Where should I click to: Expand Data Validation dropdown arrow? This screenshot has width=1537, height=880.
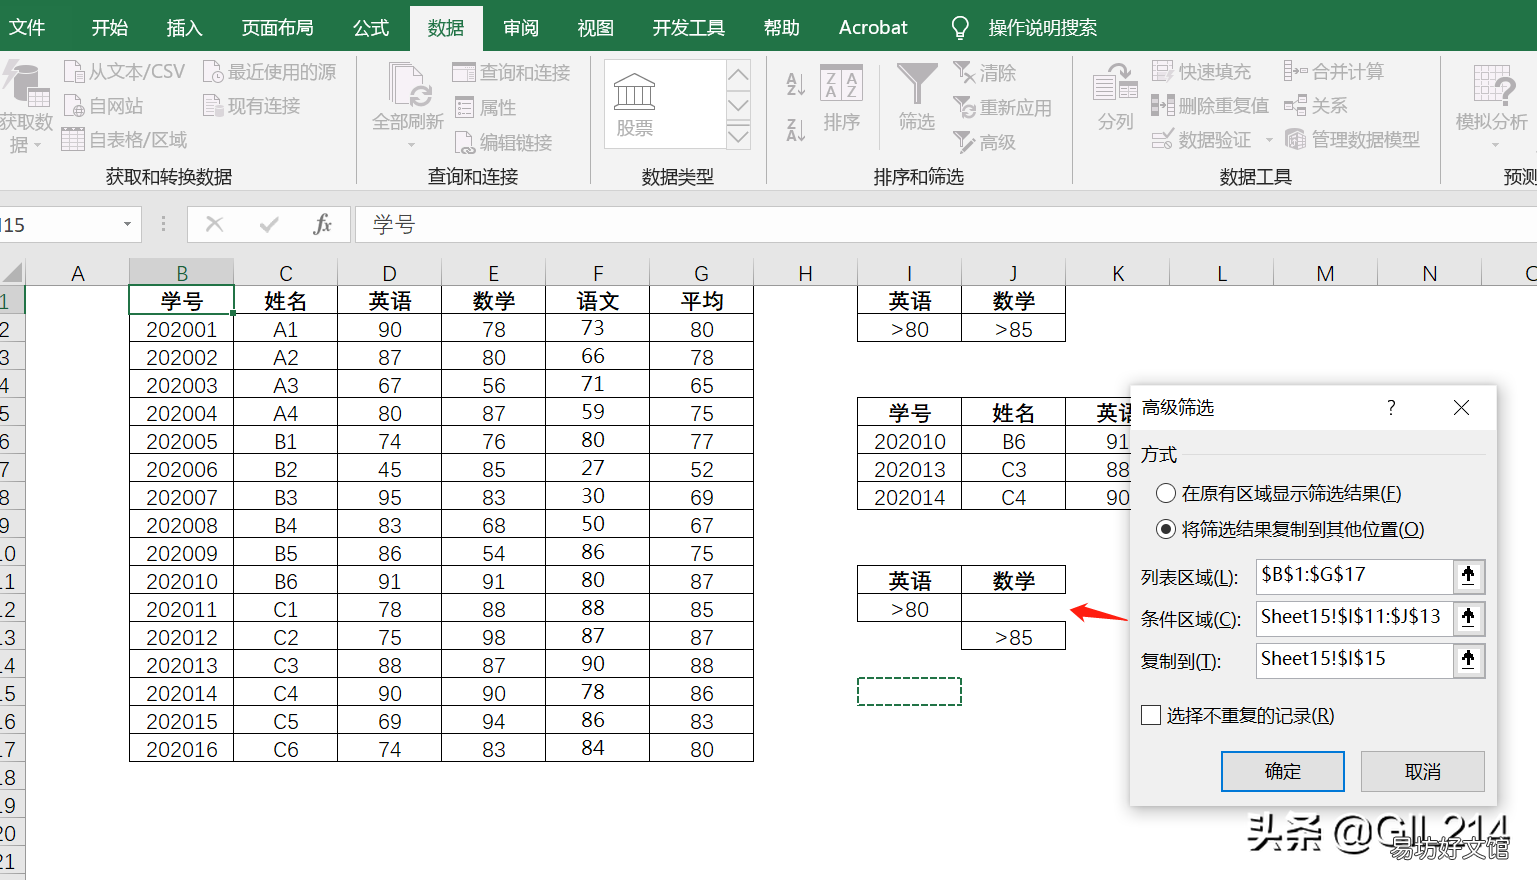pyautogui.click(x=1269, y=141)
